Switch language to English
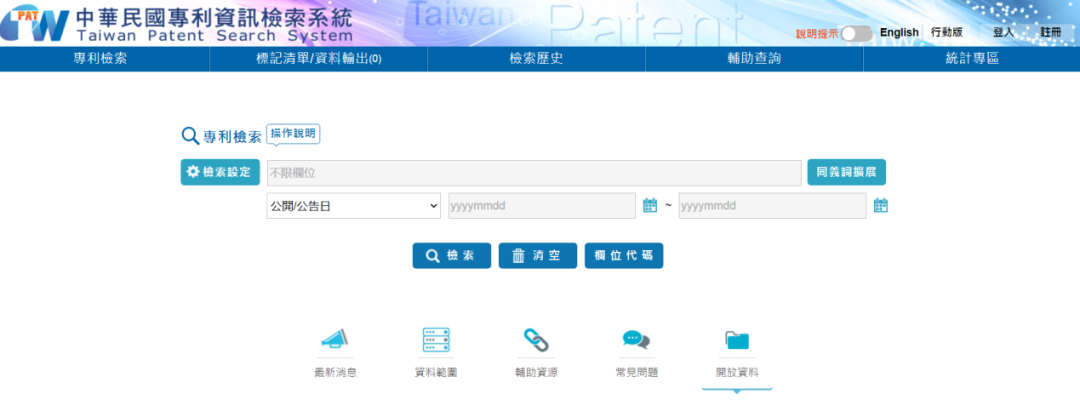1080x400 pixels. tap(899, 32)
